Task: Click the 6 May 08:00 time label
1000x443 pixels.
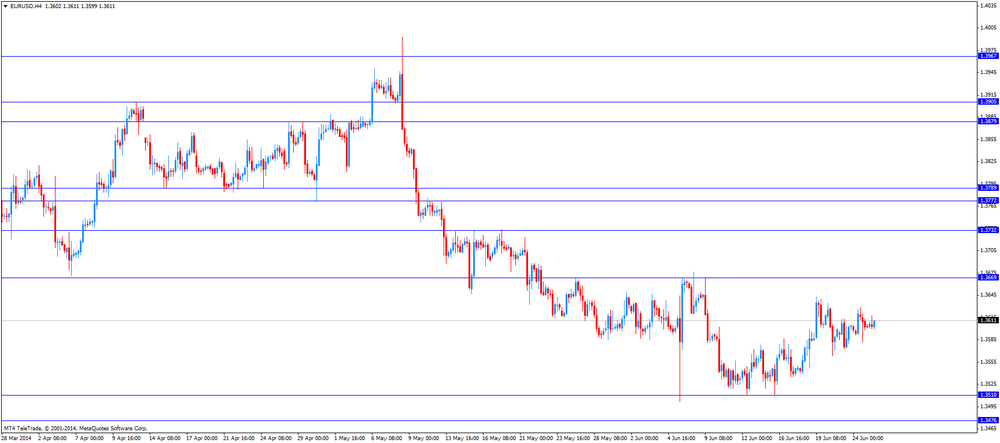Action: [x=386, y=439]
